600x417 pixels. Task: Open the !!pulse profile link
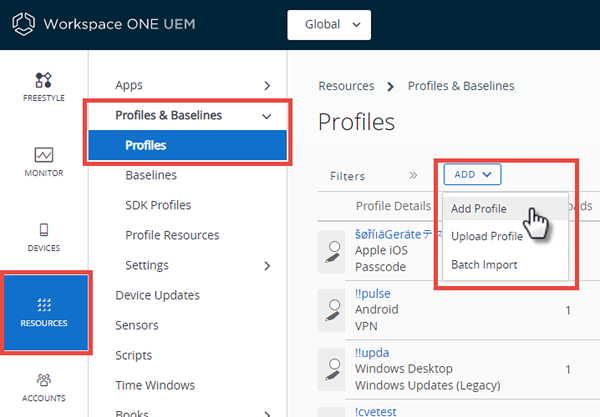click(x=373, y=293)
